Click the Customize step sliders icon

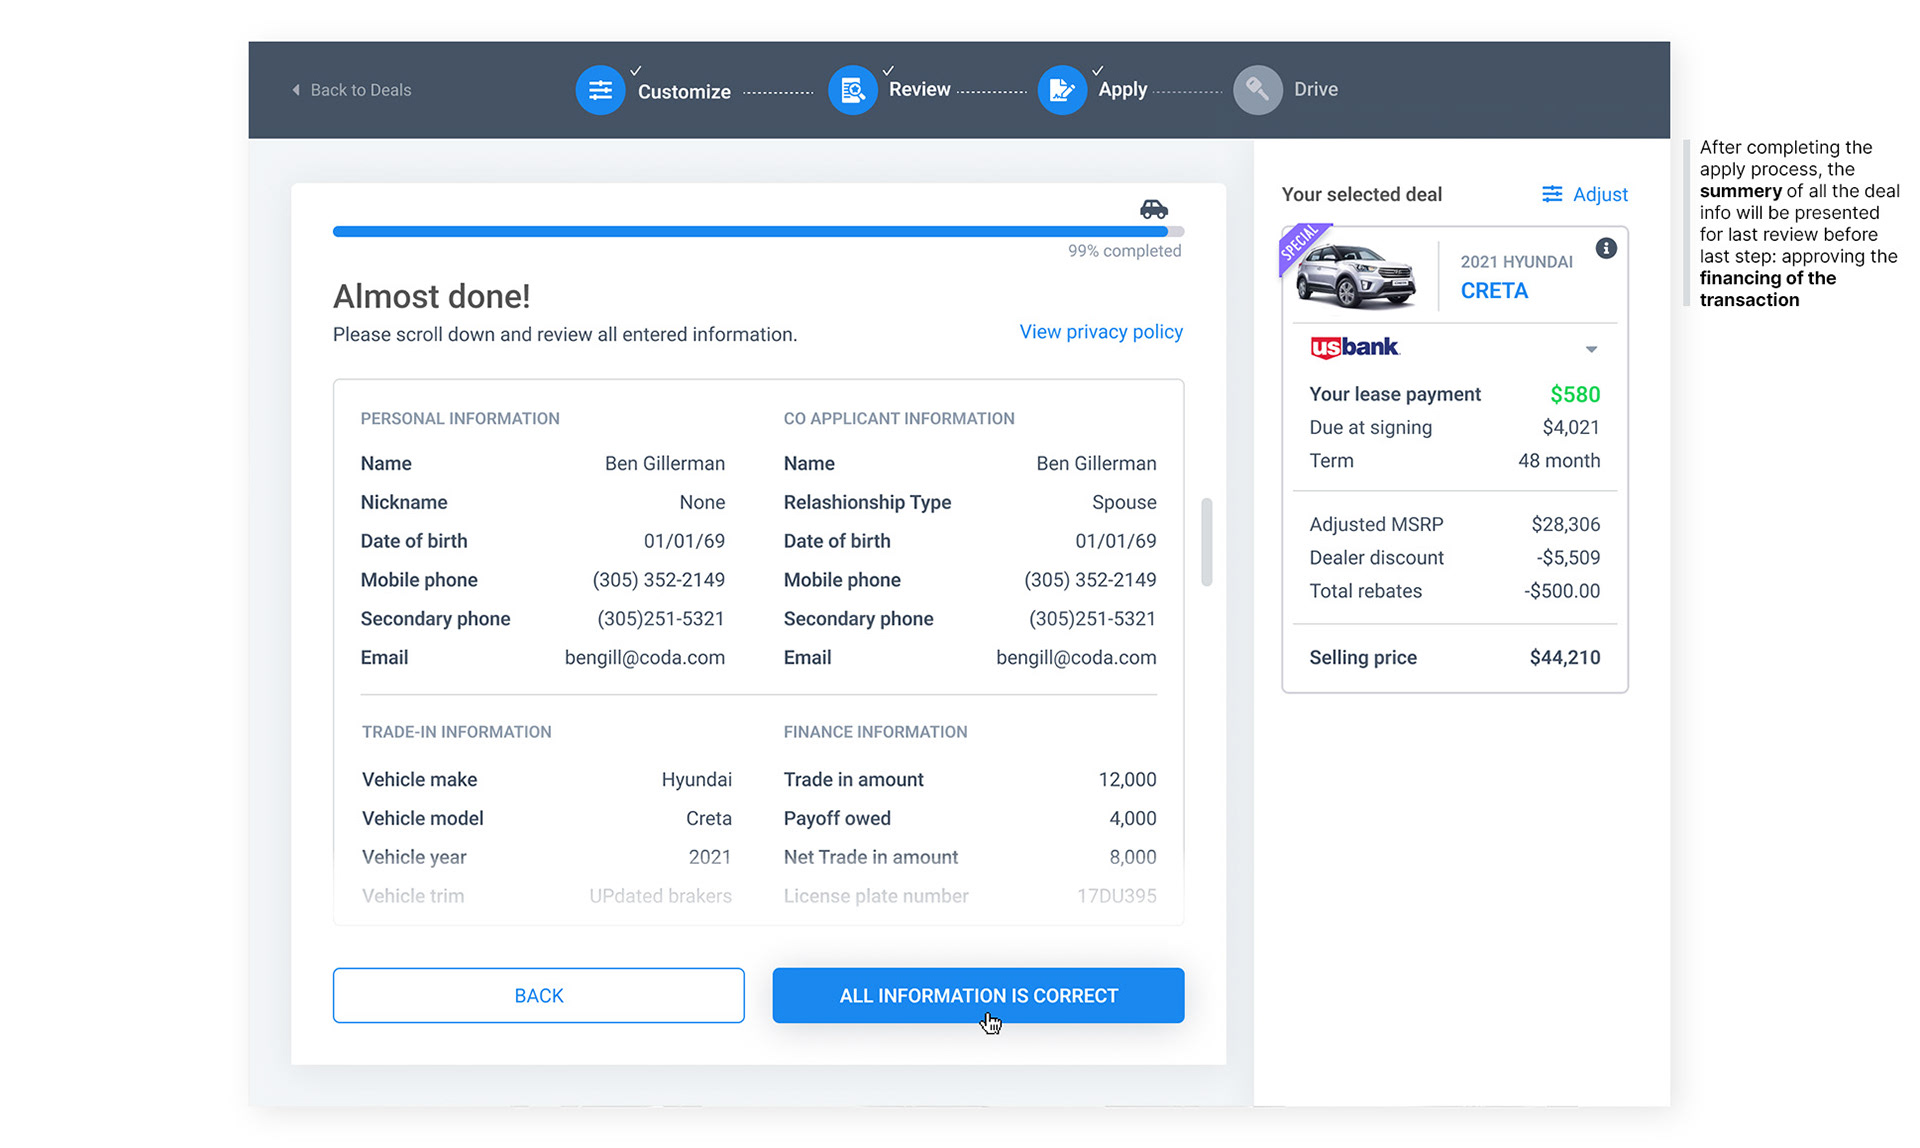coord(600,90)
